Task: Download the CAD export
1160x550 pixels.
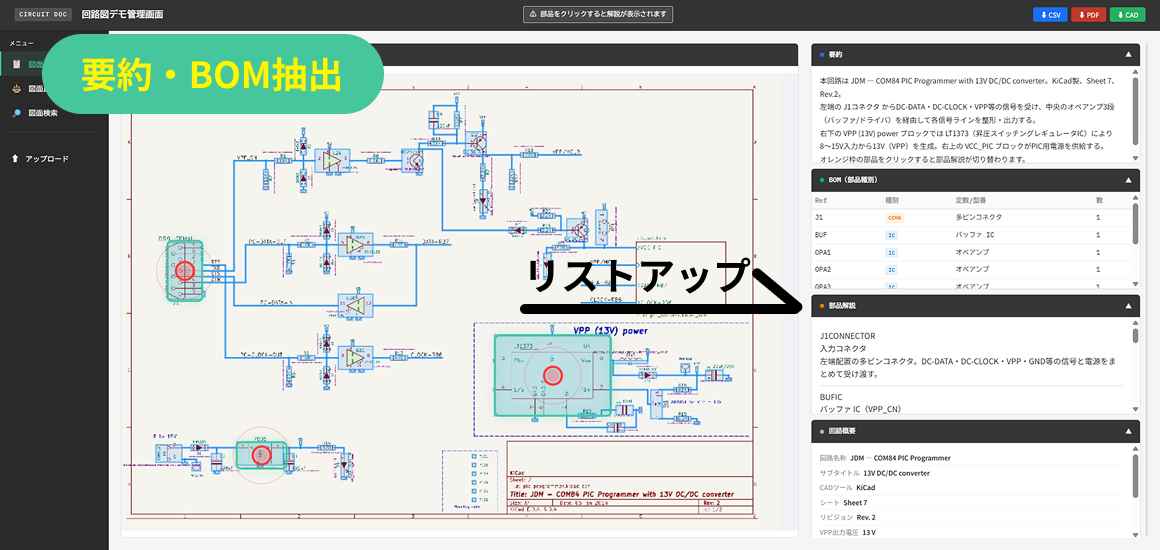Action: pos(1127,15)
